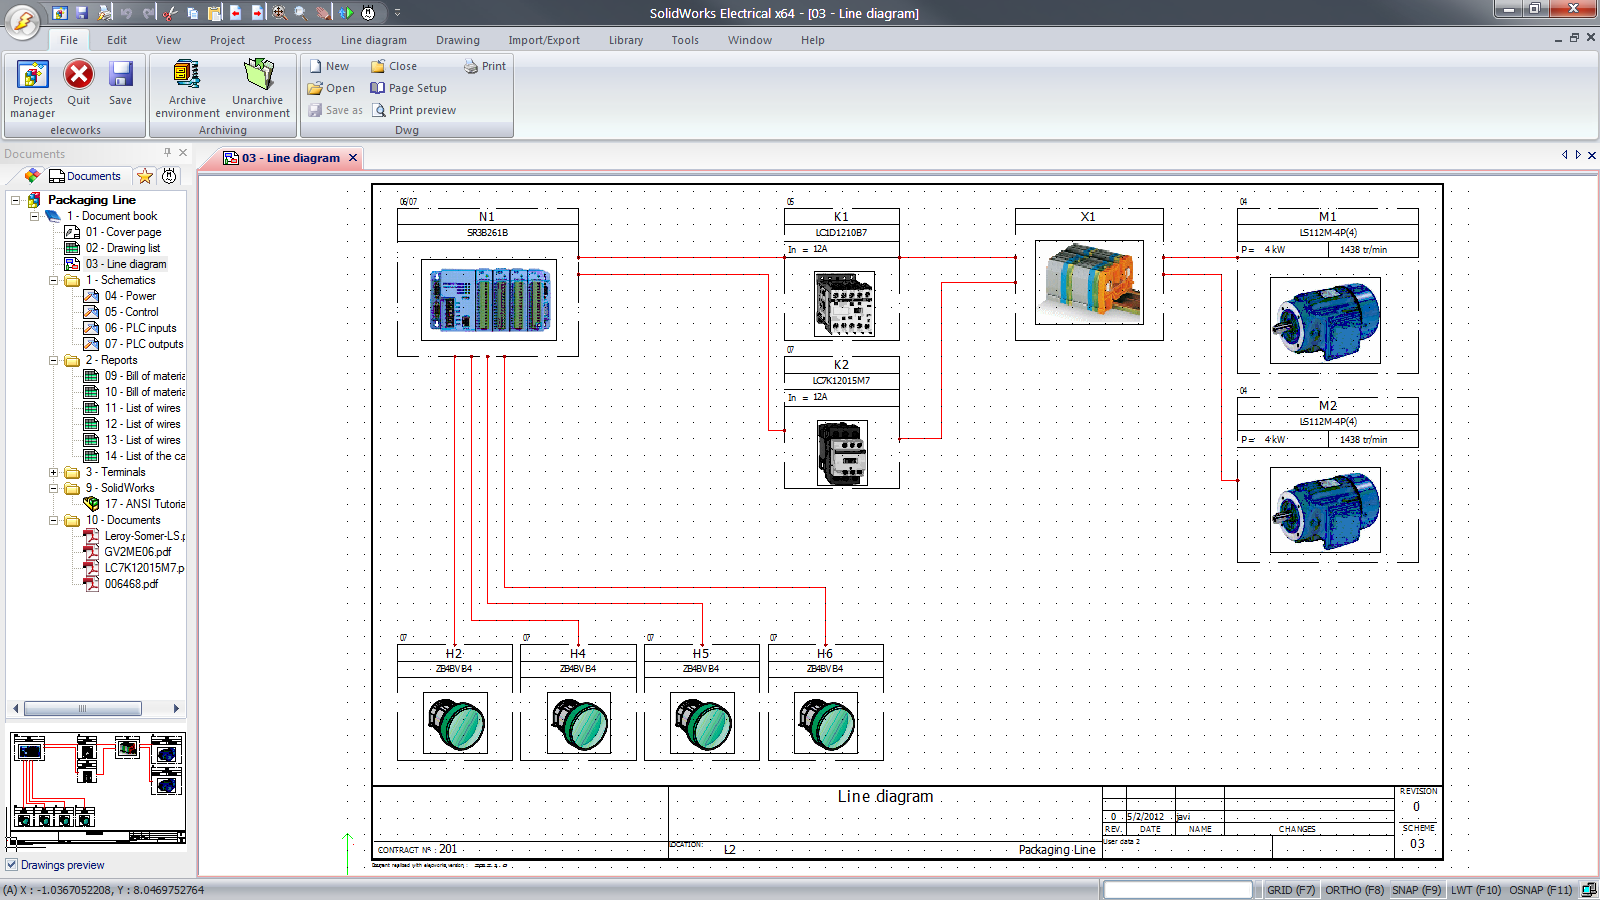Toggle SNAP (F9) in status bar

[1416, 890]
